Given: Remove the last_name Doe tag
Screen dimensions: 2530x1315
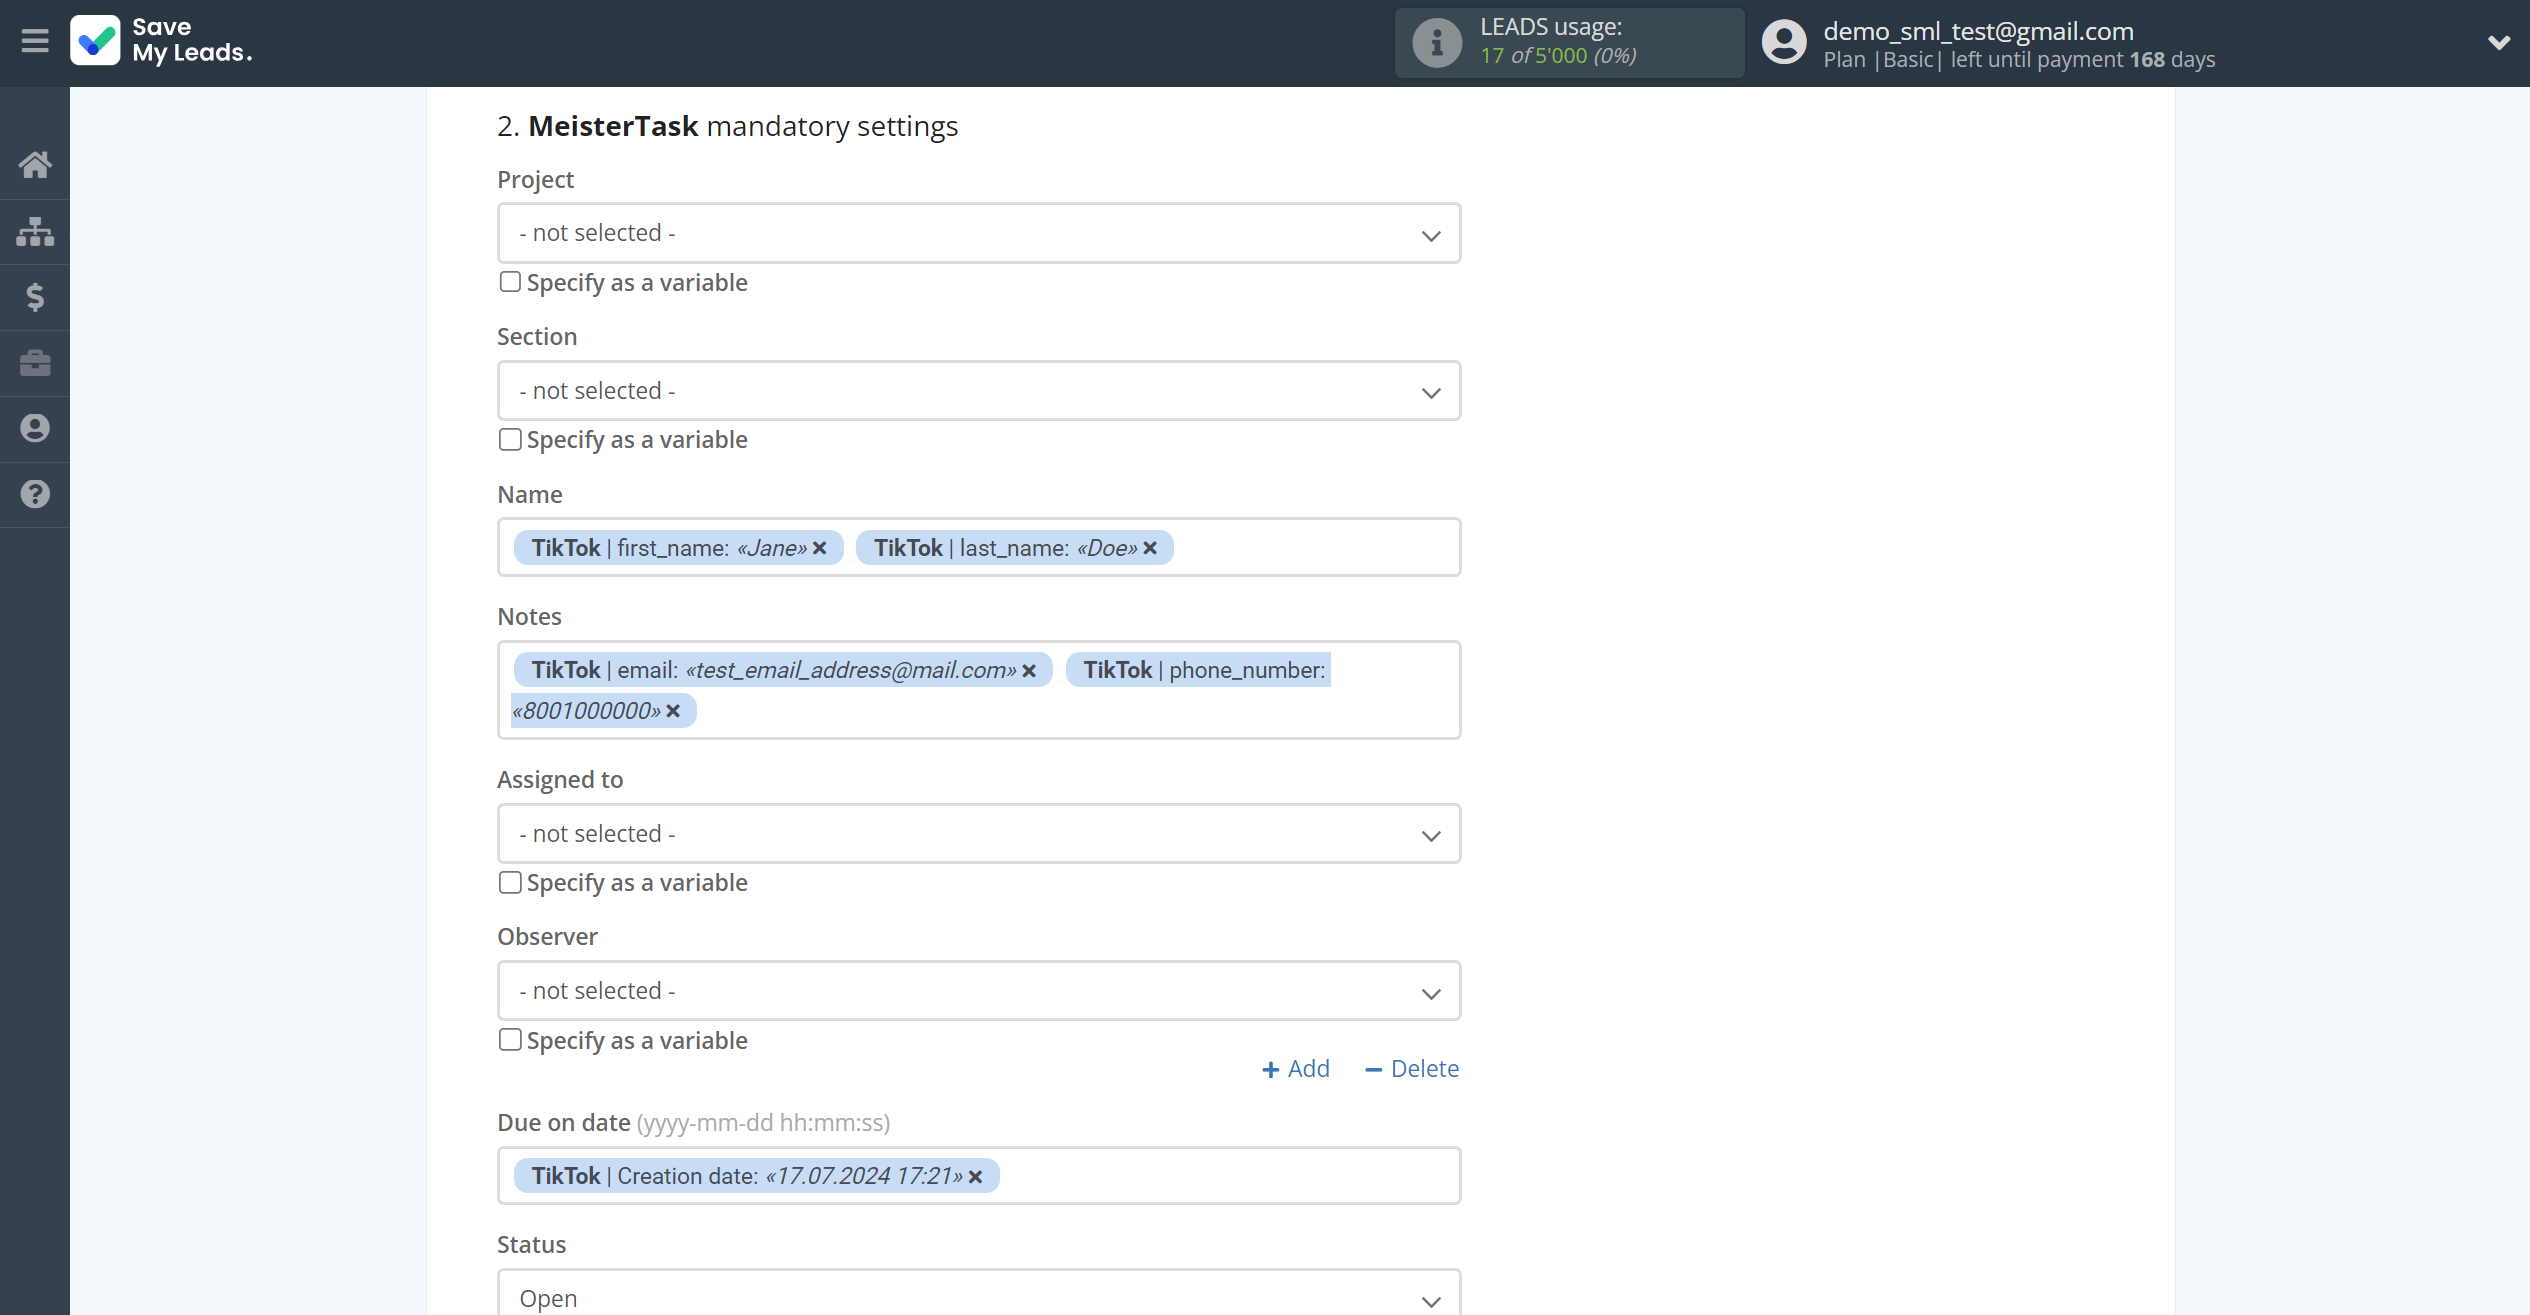Looking at the screenshot, I should 1150,548.
